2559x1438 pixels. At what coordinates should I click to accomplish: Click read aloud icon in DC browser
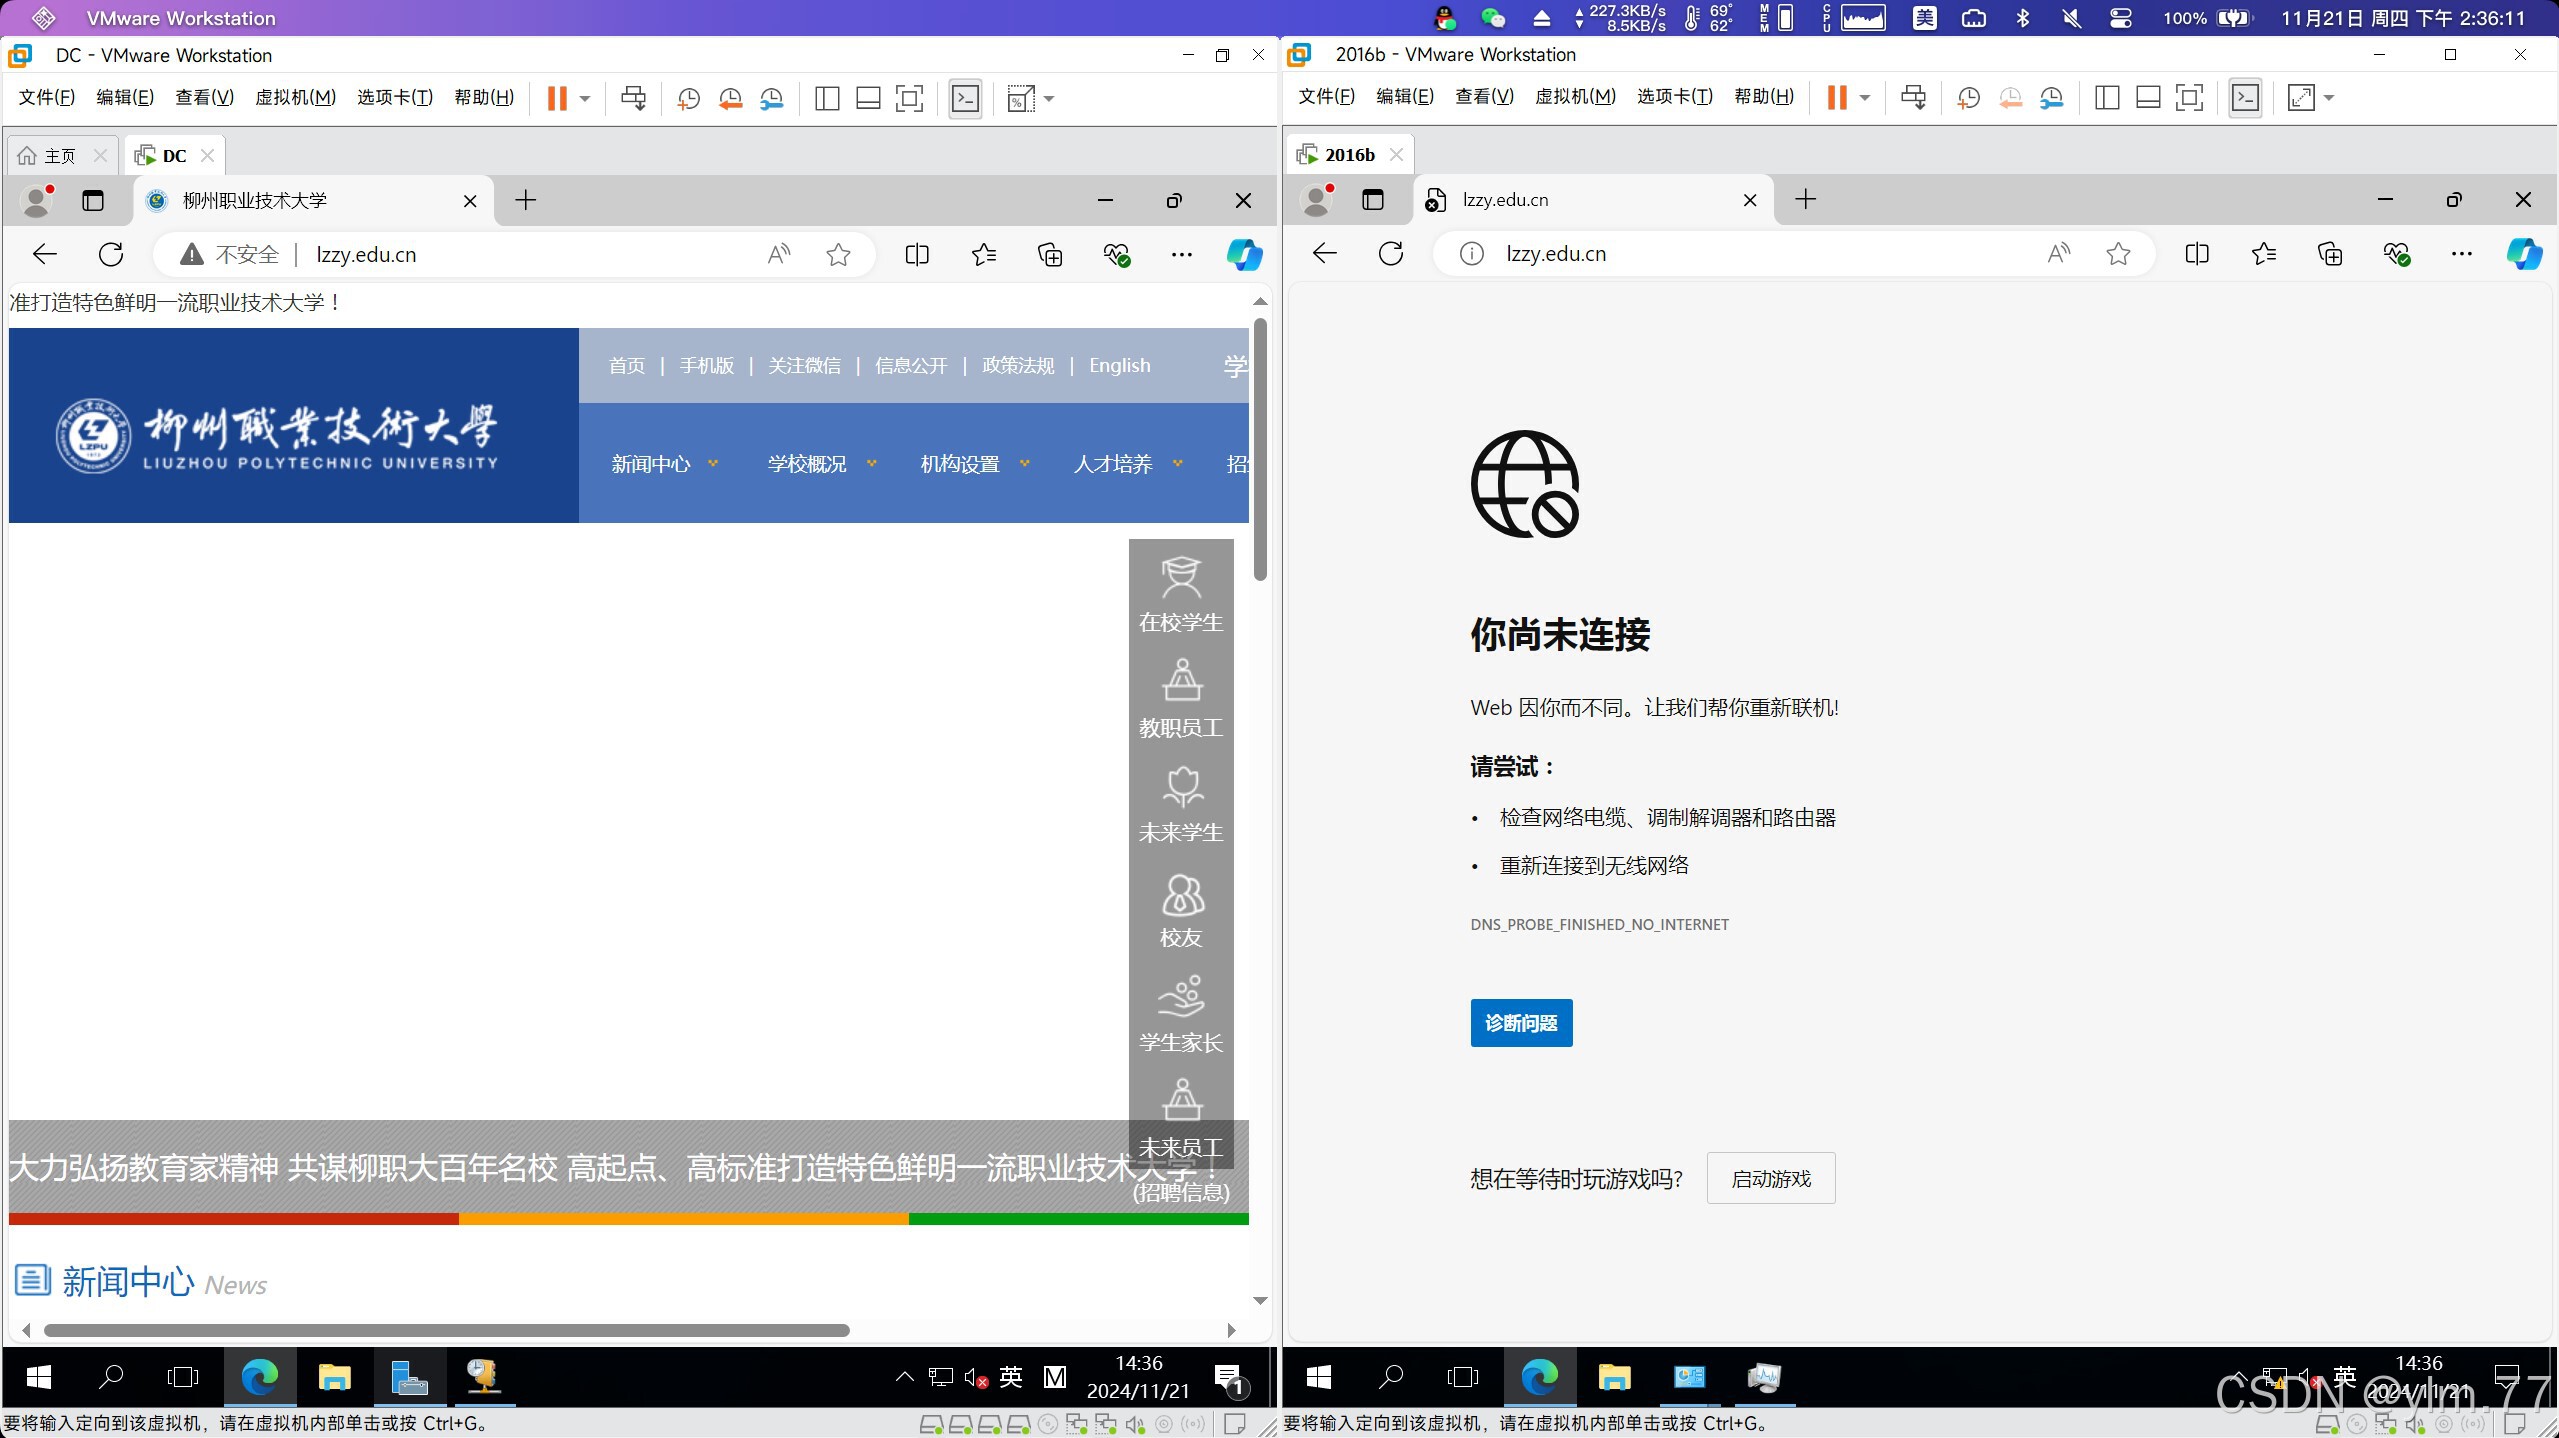click(x=779, y=254)
